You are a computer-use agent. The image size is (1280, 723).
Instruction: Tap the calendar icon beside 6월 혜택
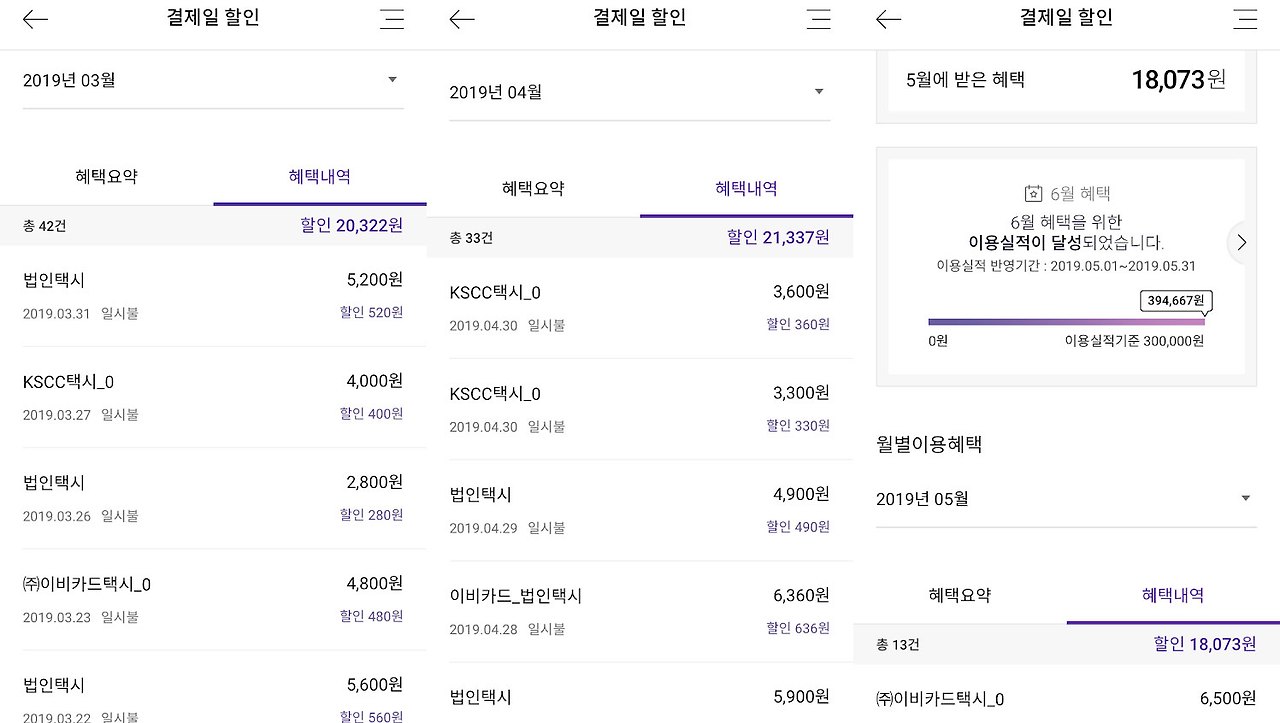[1034, 194]
